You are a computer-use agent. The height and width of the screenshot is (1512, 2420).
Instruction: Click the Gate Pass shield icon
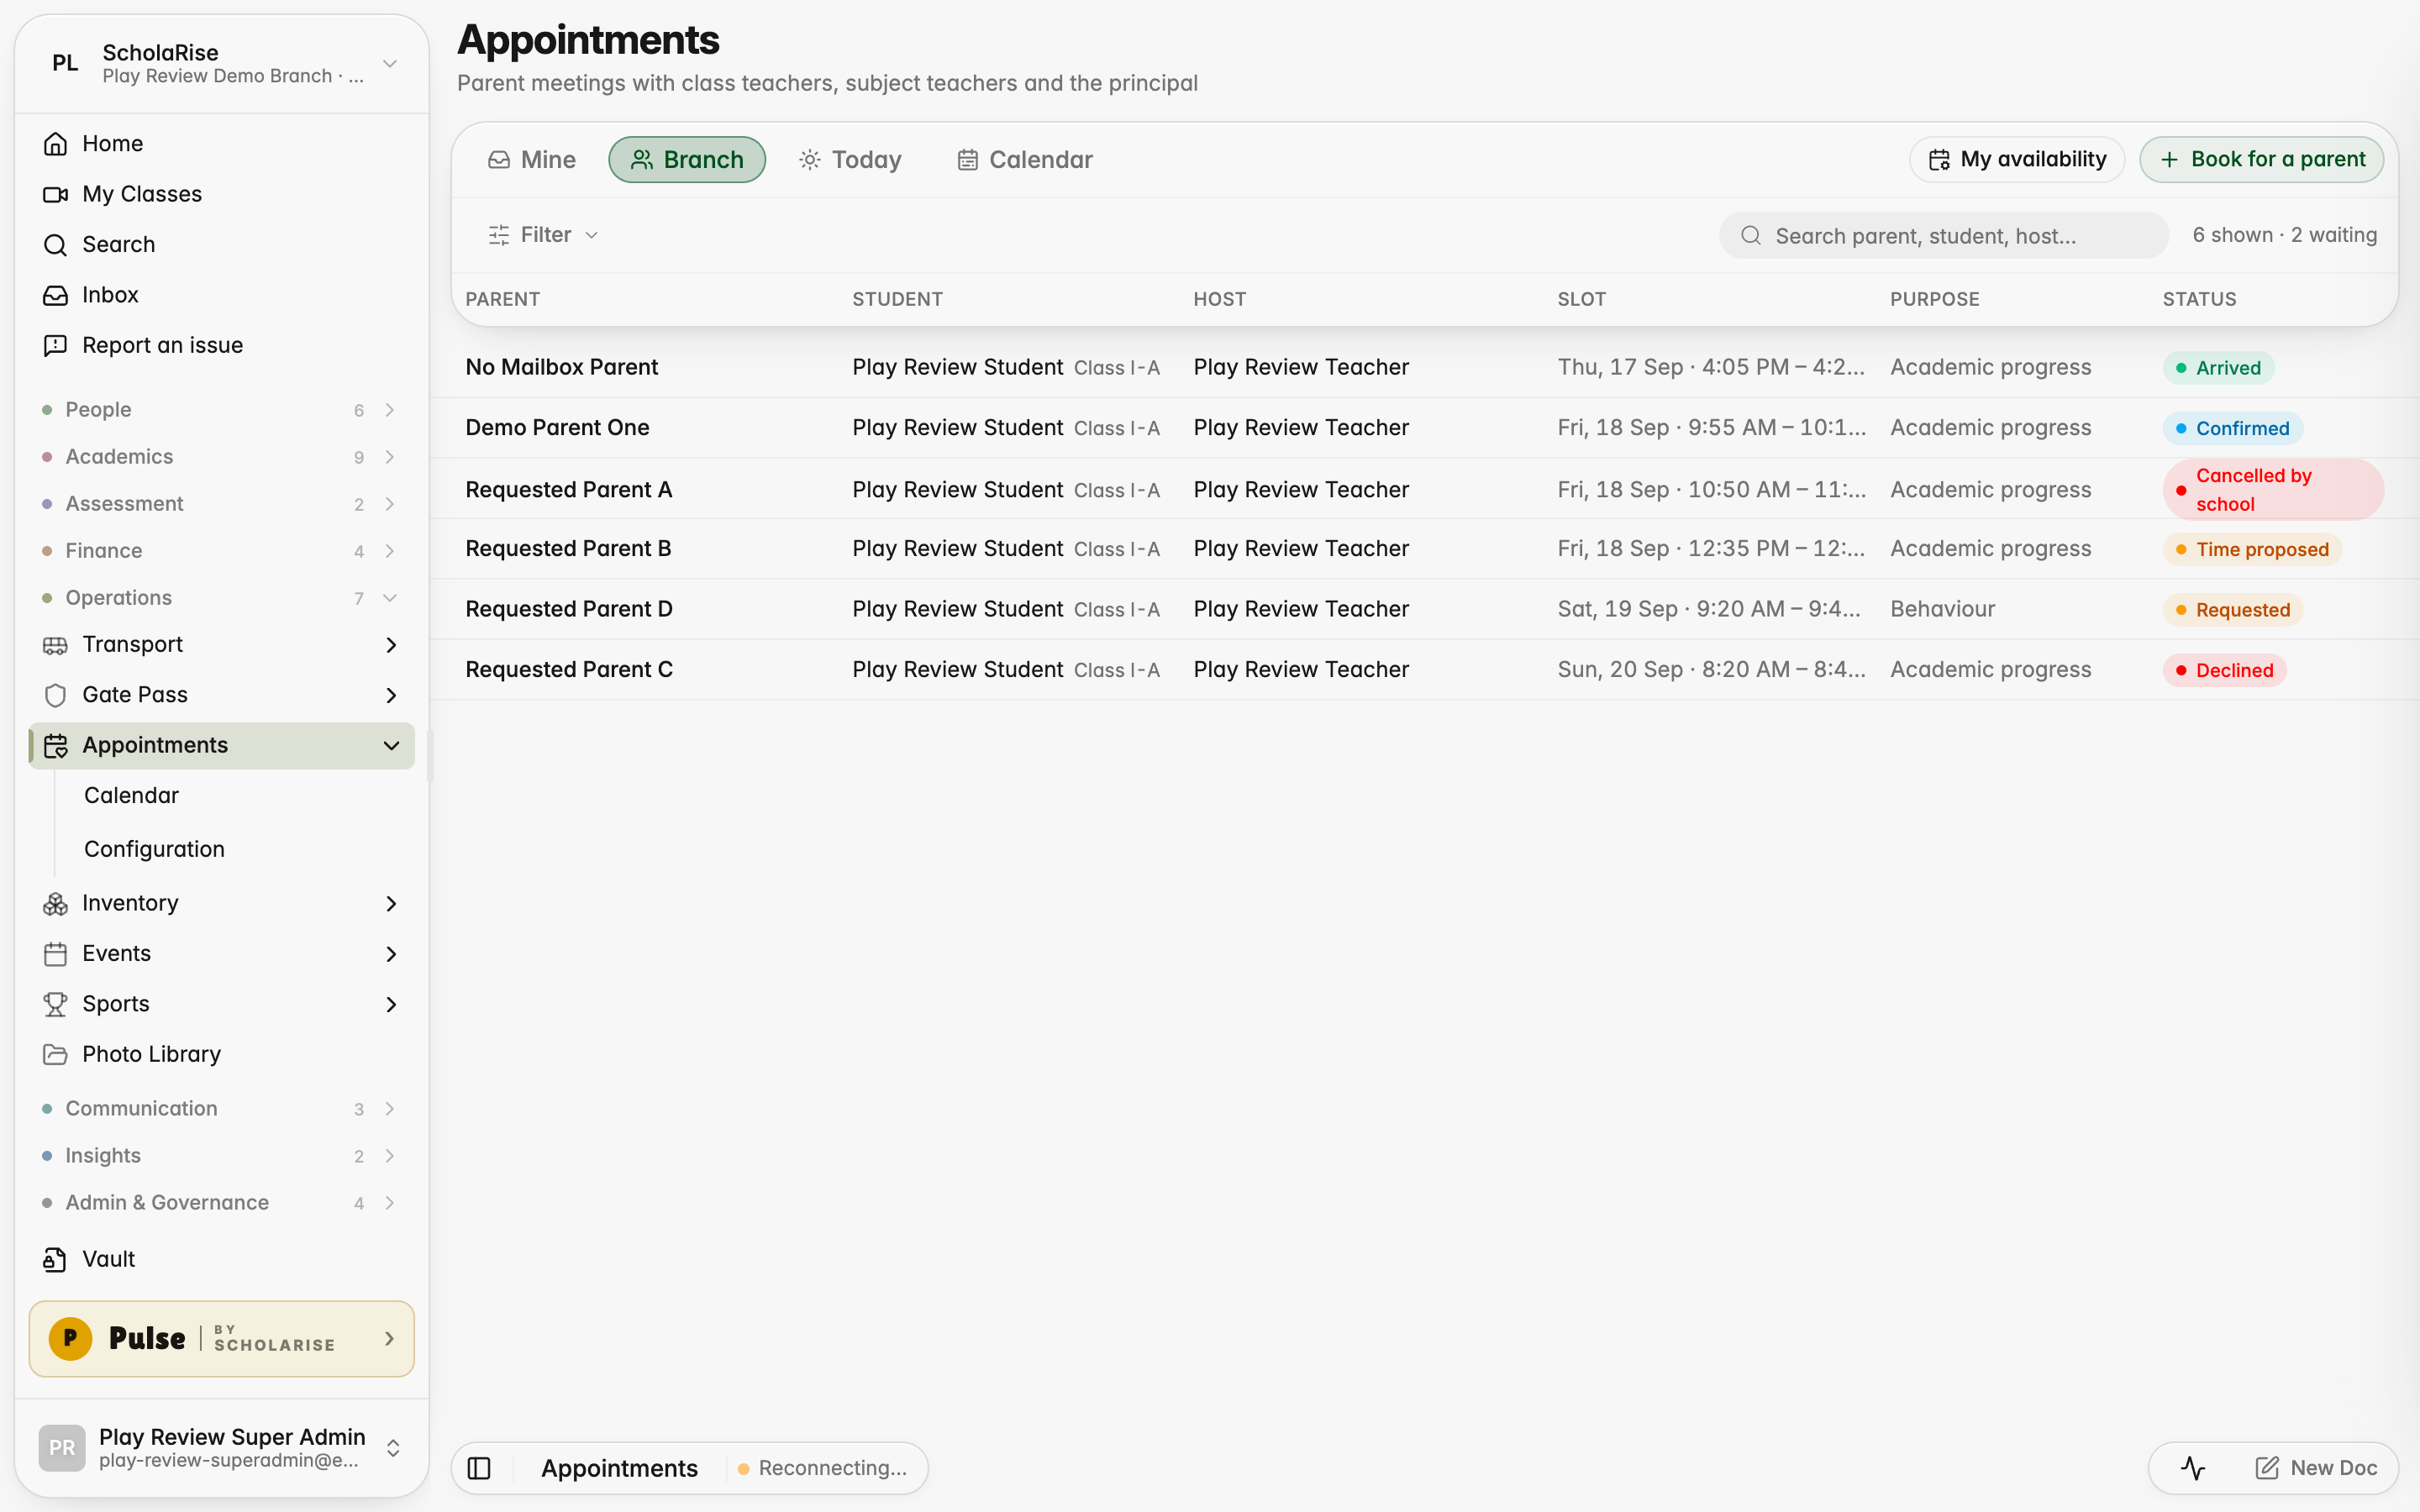(x=55, y=695)
